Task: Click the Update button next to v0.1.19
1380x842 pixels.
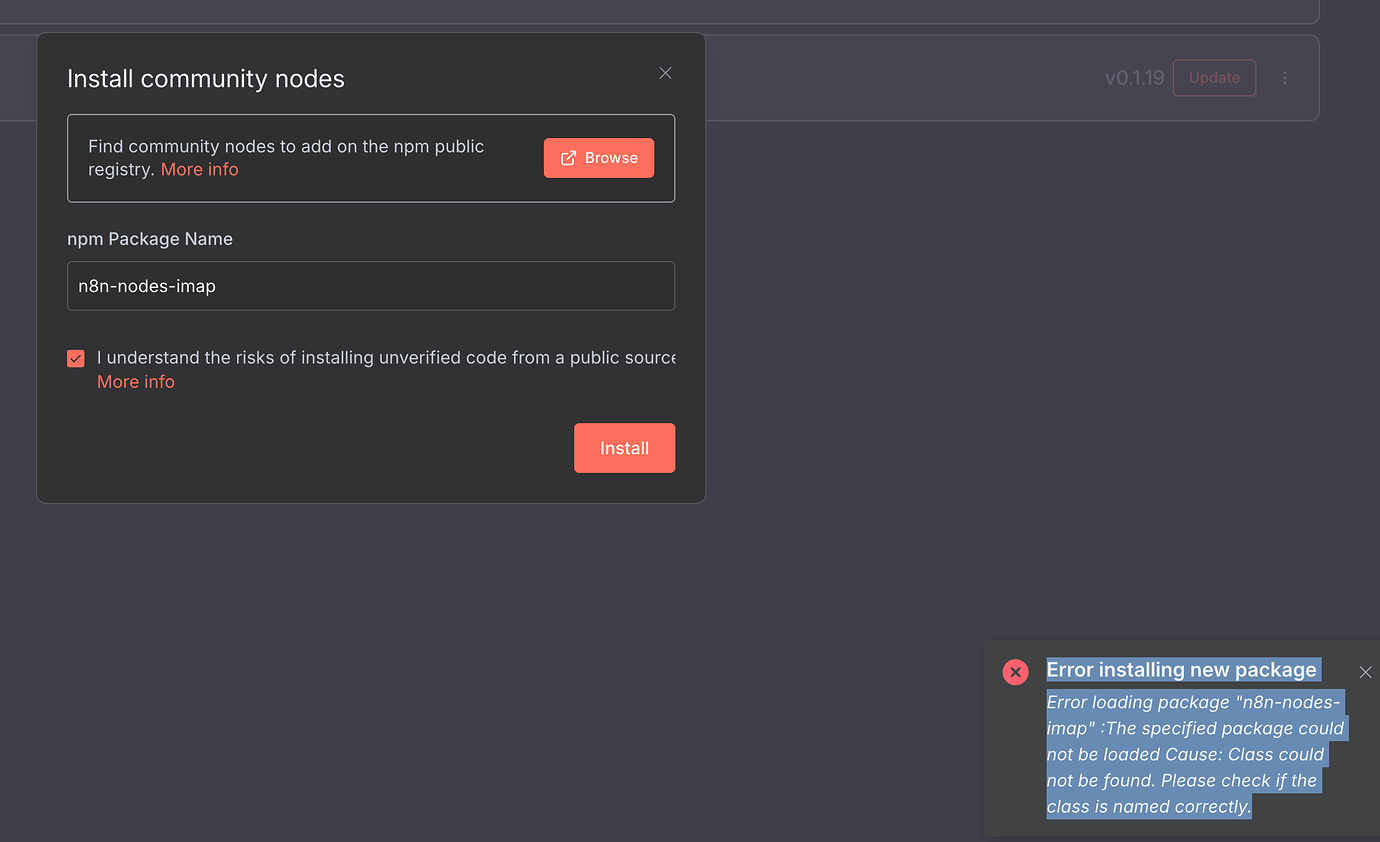Action: pos(1214,77)
